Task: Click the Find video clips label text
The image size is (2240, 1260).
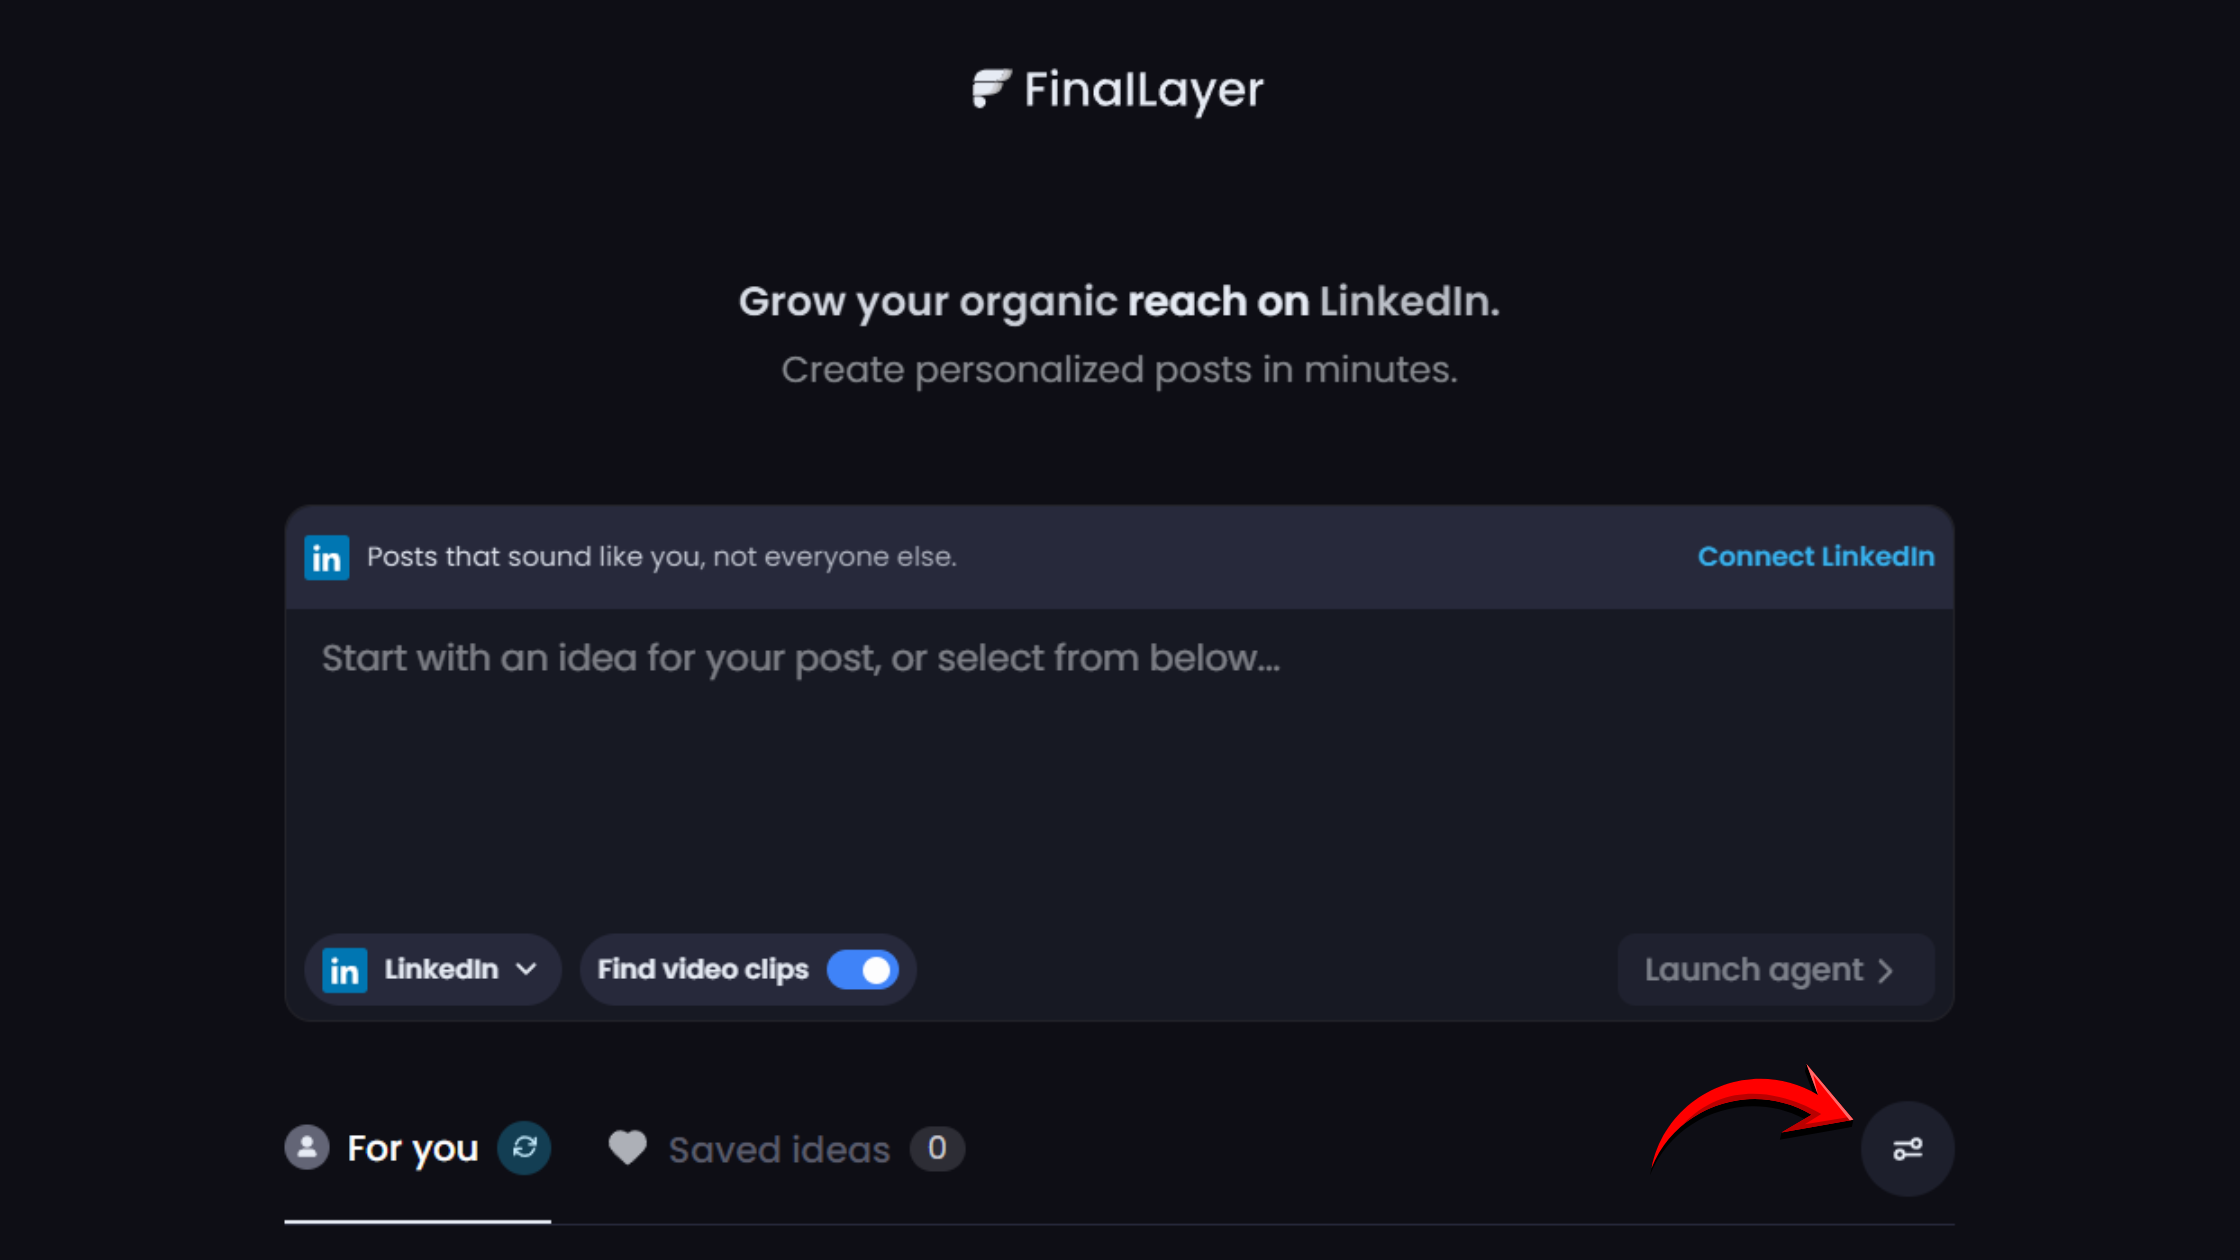Action: pos(703,969)
